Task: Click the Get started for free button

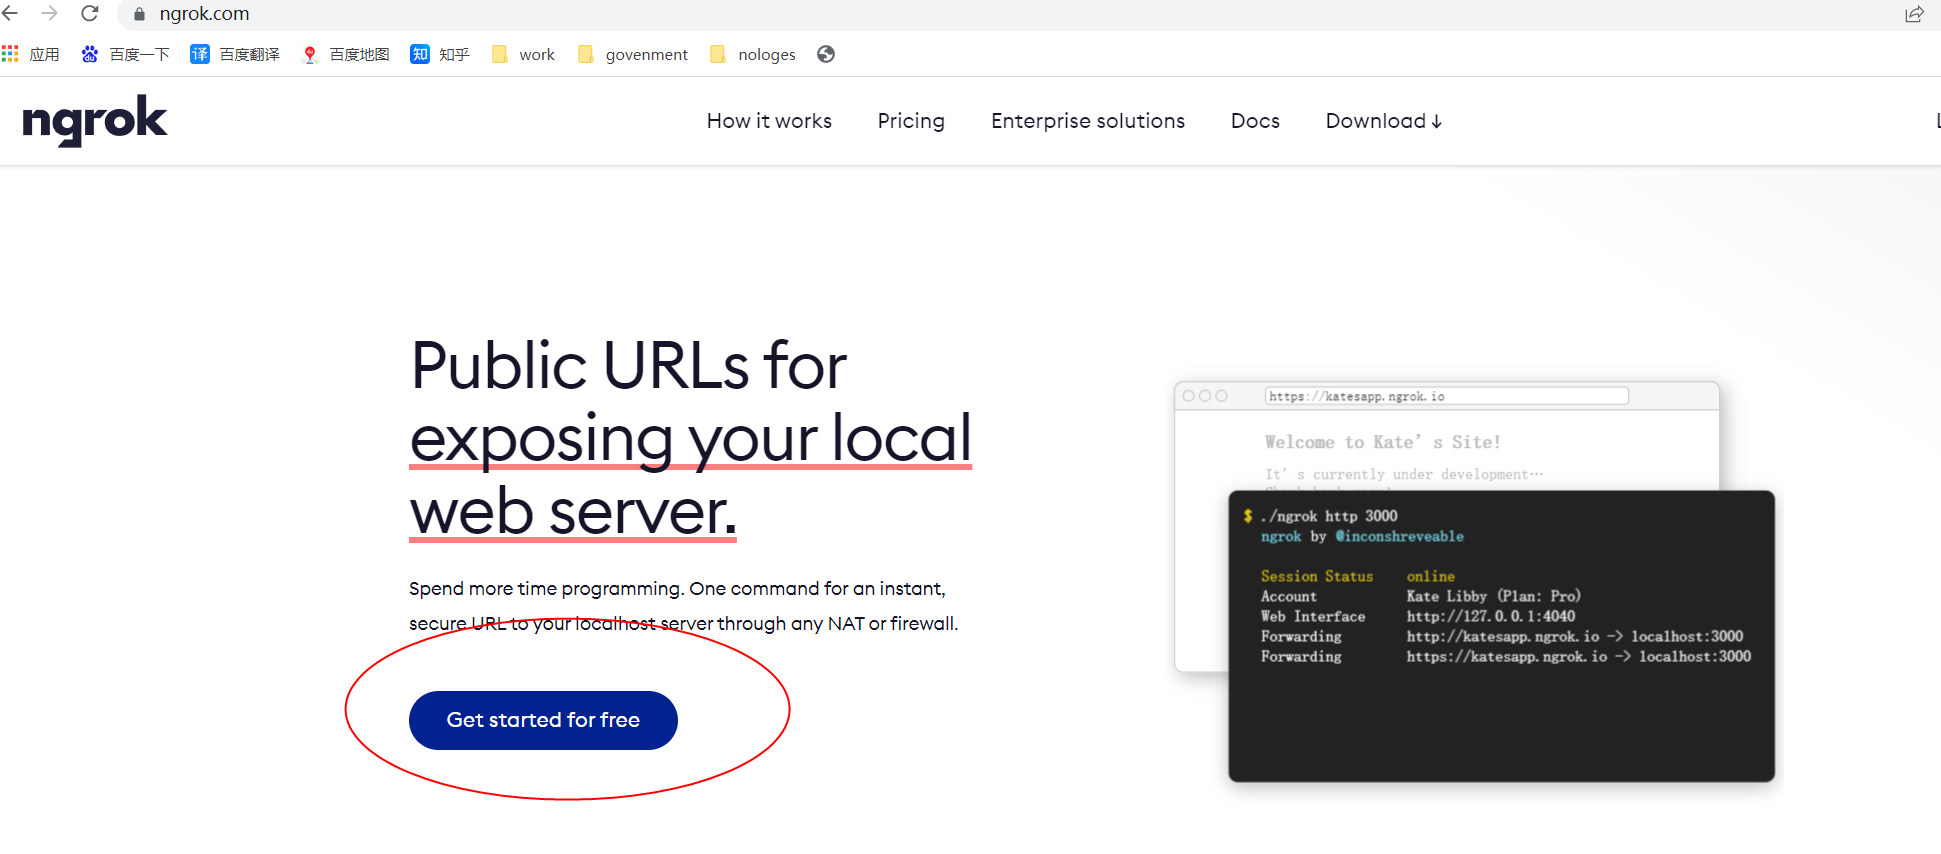Action: tap(543, 720)
